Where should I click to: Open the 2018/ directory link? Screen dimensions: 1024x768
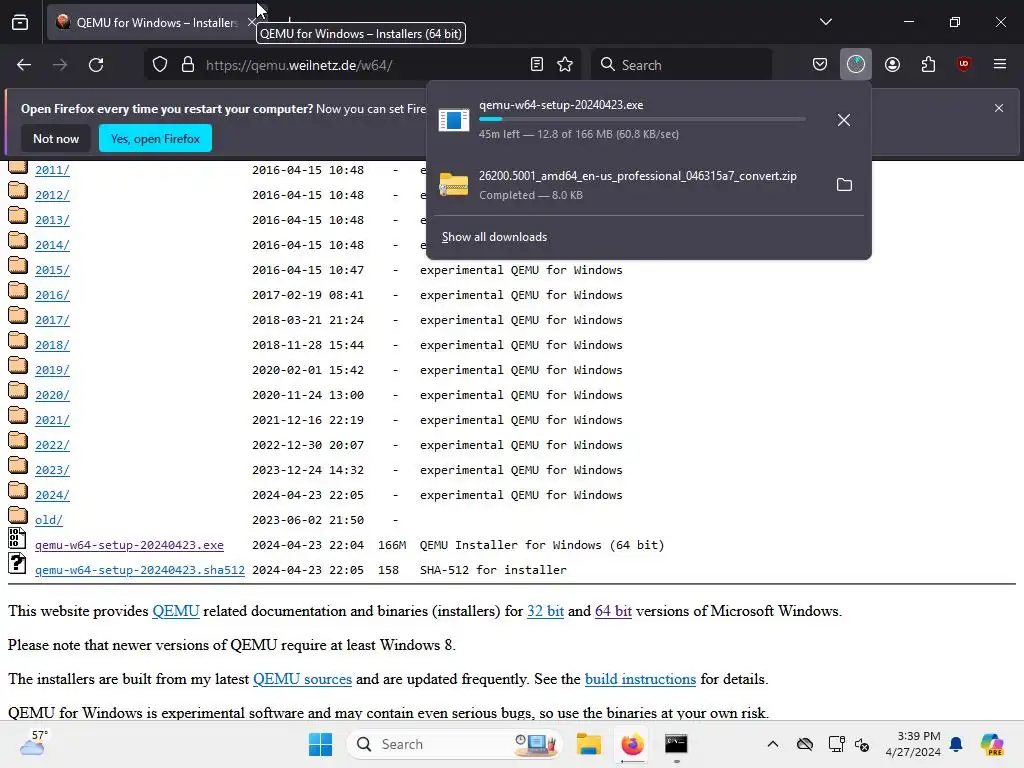tap(52, 345)
